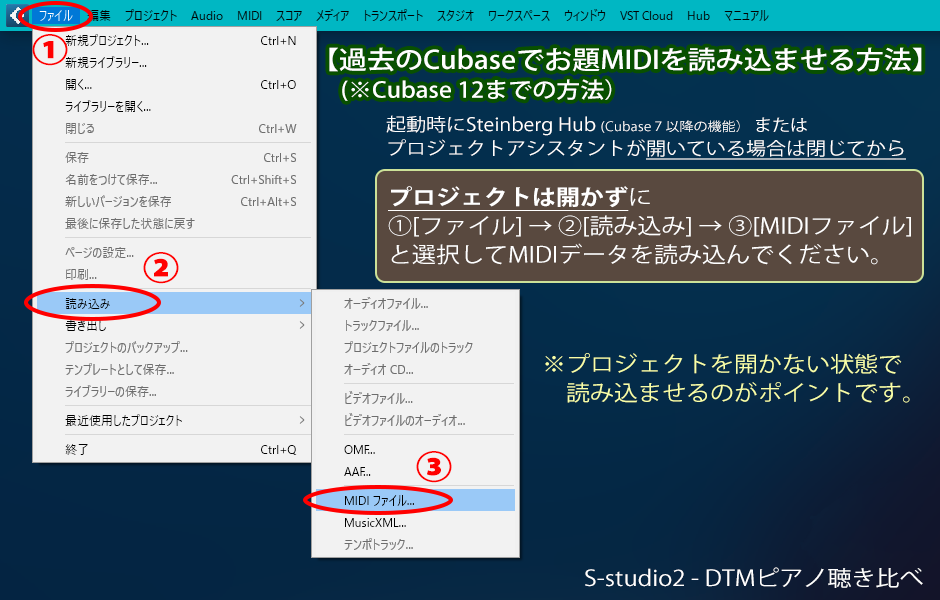
Task: Open the Hub menu
Action: (x=698, y=15)
